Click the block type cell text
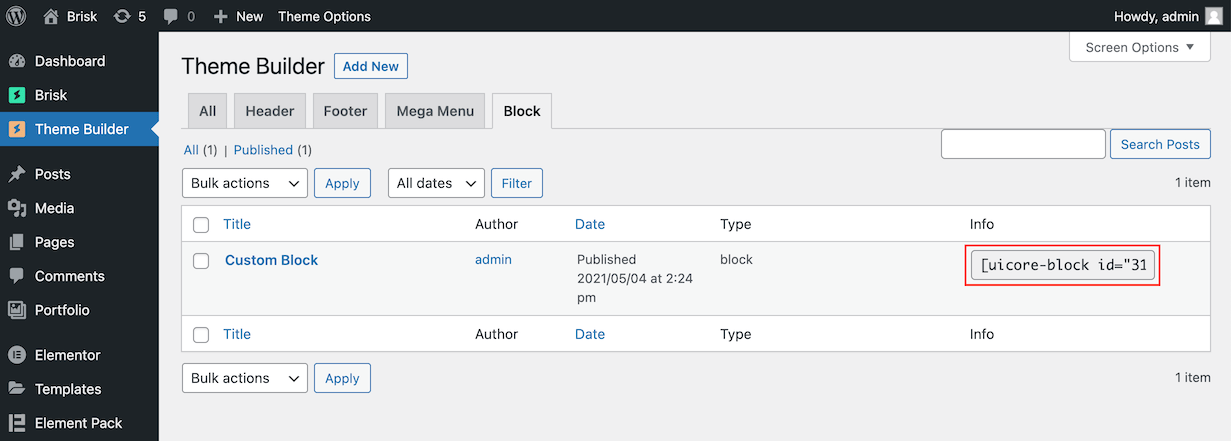 (x=736, y=259)
